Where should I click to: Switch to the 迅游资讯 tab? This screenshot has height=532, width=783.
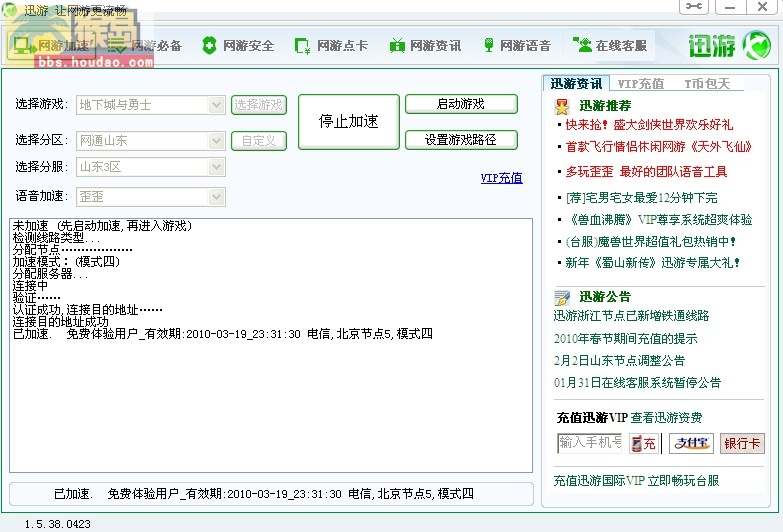tap(576, 83)
